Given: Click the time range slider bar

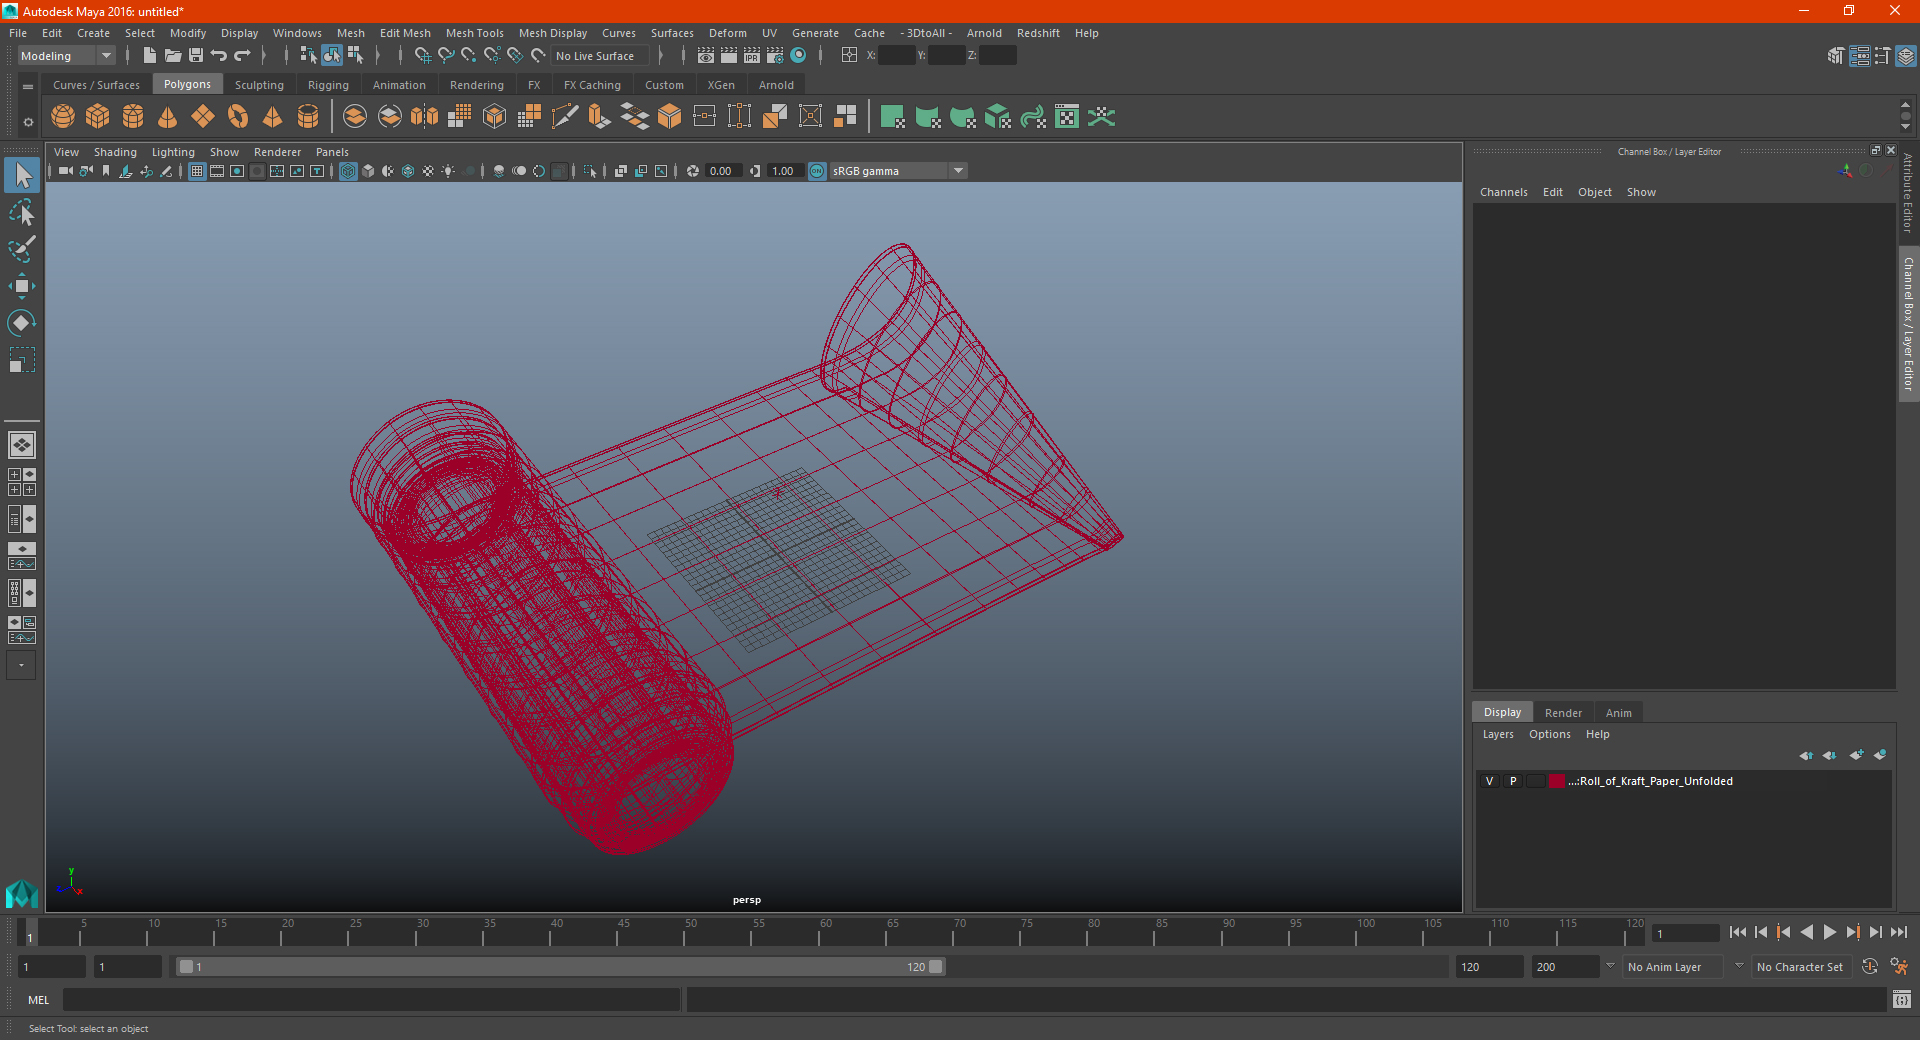Looking at the screenshot, I should click(560, 967).
